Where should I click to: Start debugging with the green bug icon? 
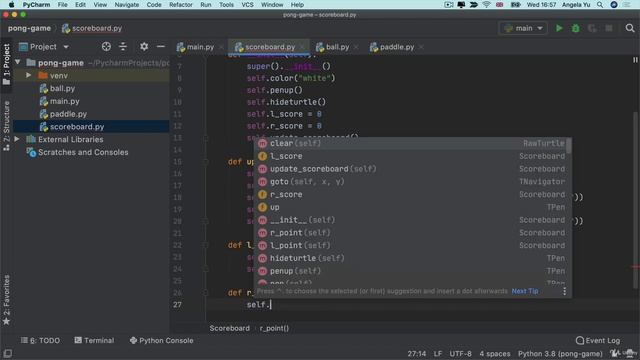(576, 28)
